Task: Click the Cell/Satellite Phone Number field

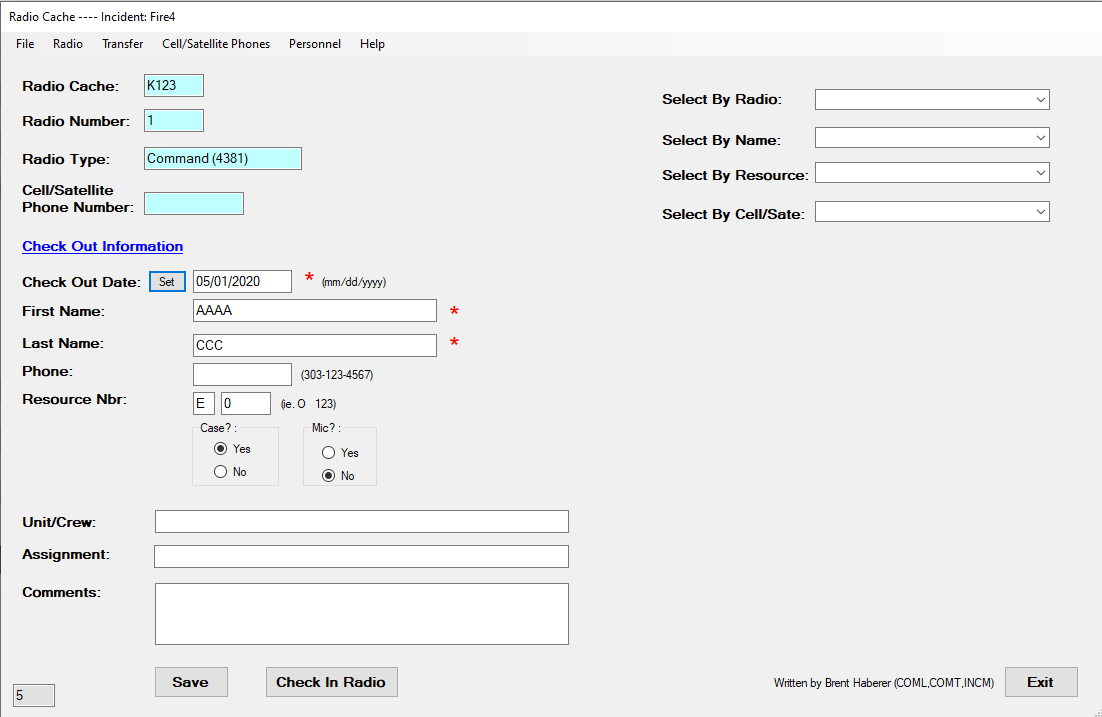Action: coord(194,203)
